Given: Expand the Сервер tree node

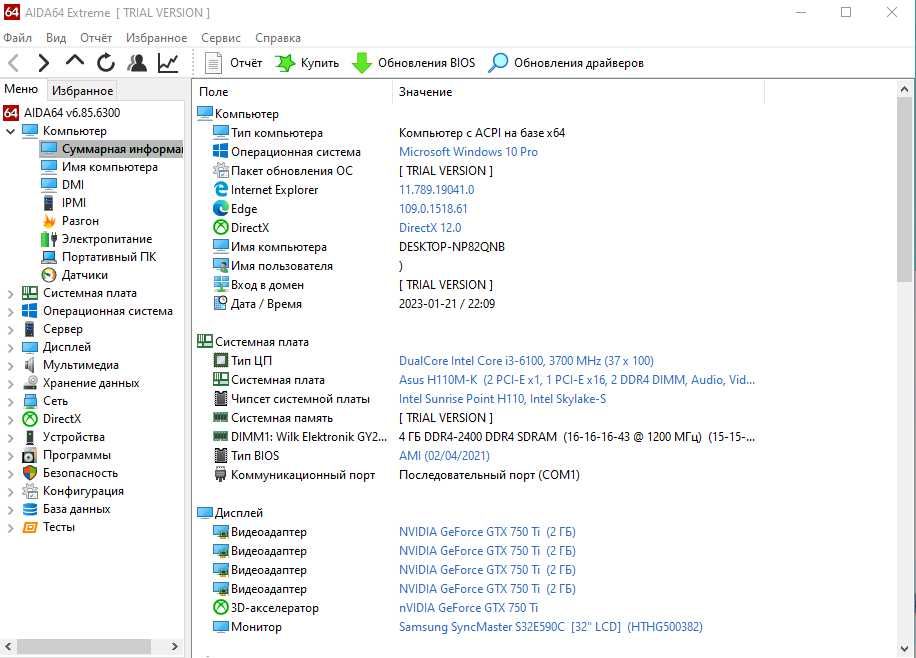Looking at the screenshot, I should tap(10, 330).
